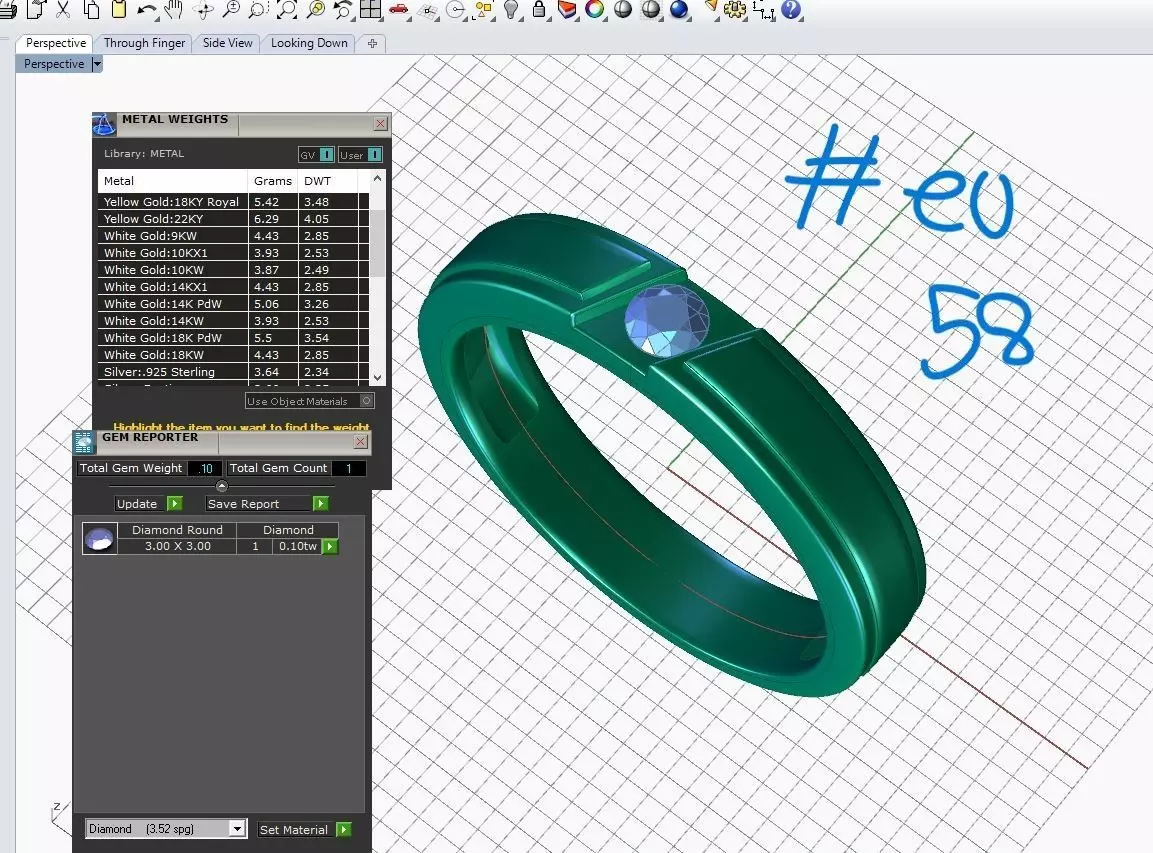1153x853 pixels.
Task: Click the Gem Reporter panel collapse handle
Action: click(221, 486)
